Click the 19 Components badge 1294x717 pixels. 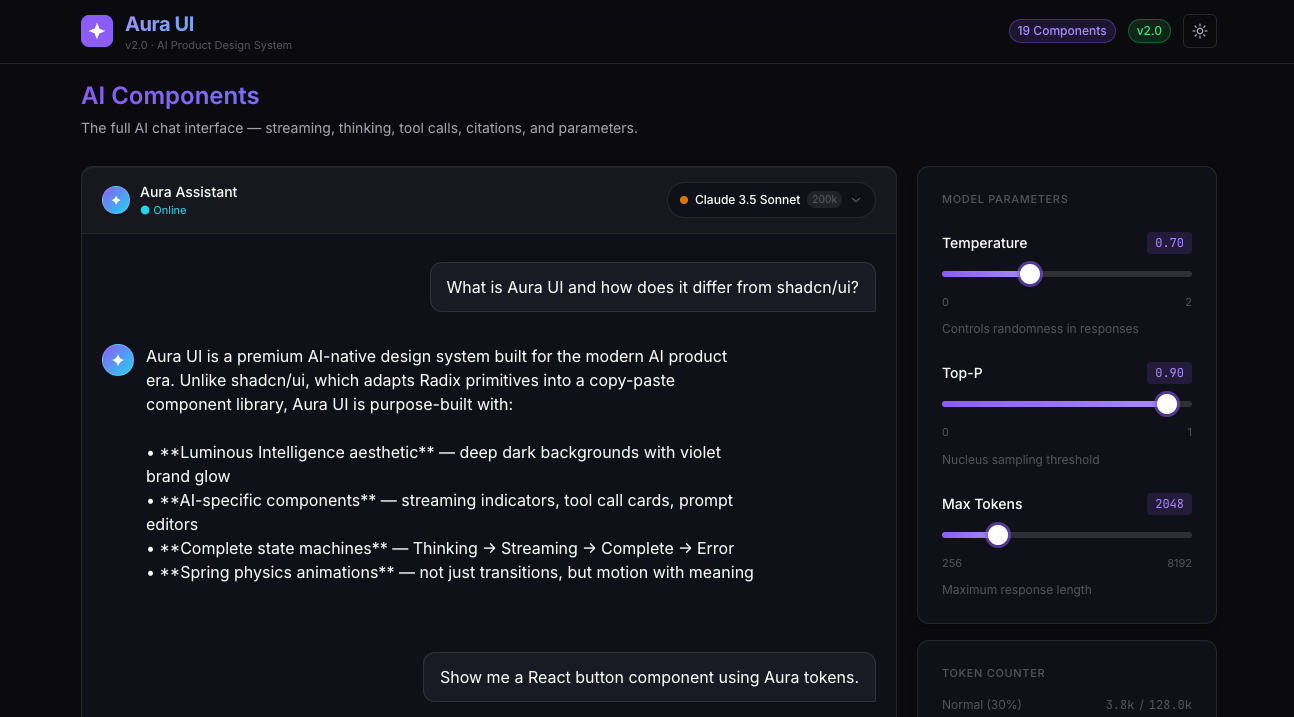(1061, 31)
